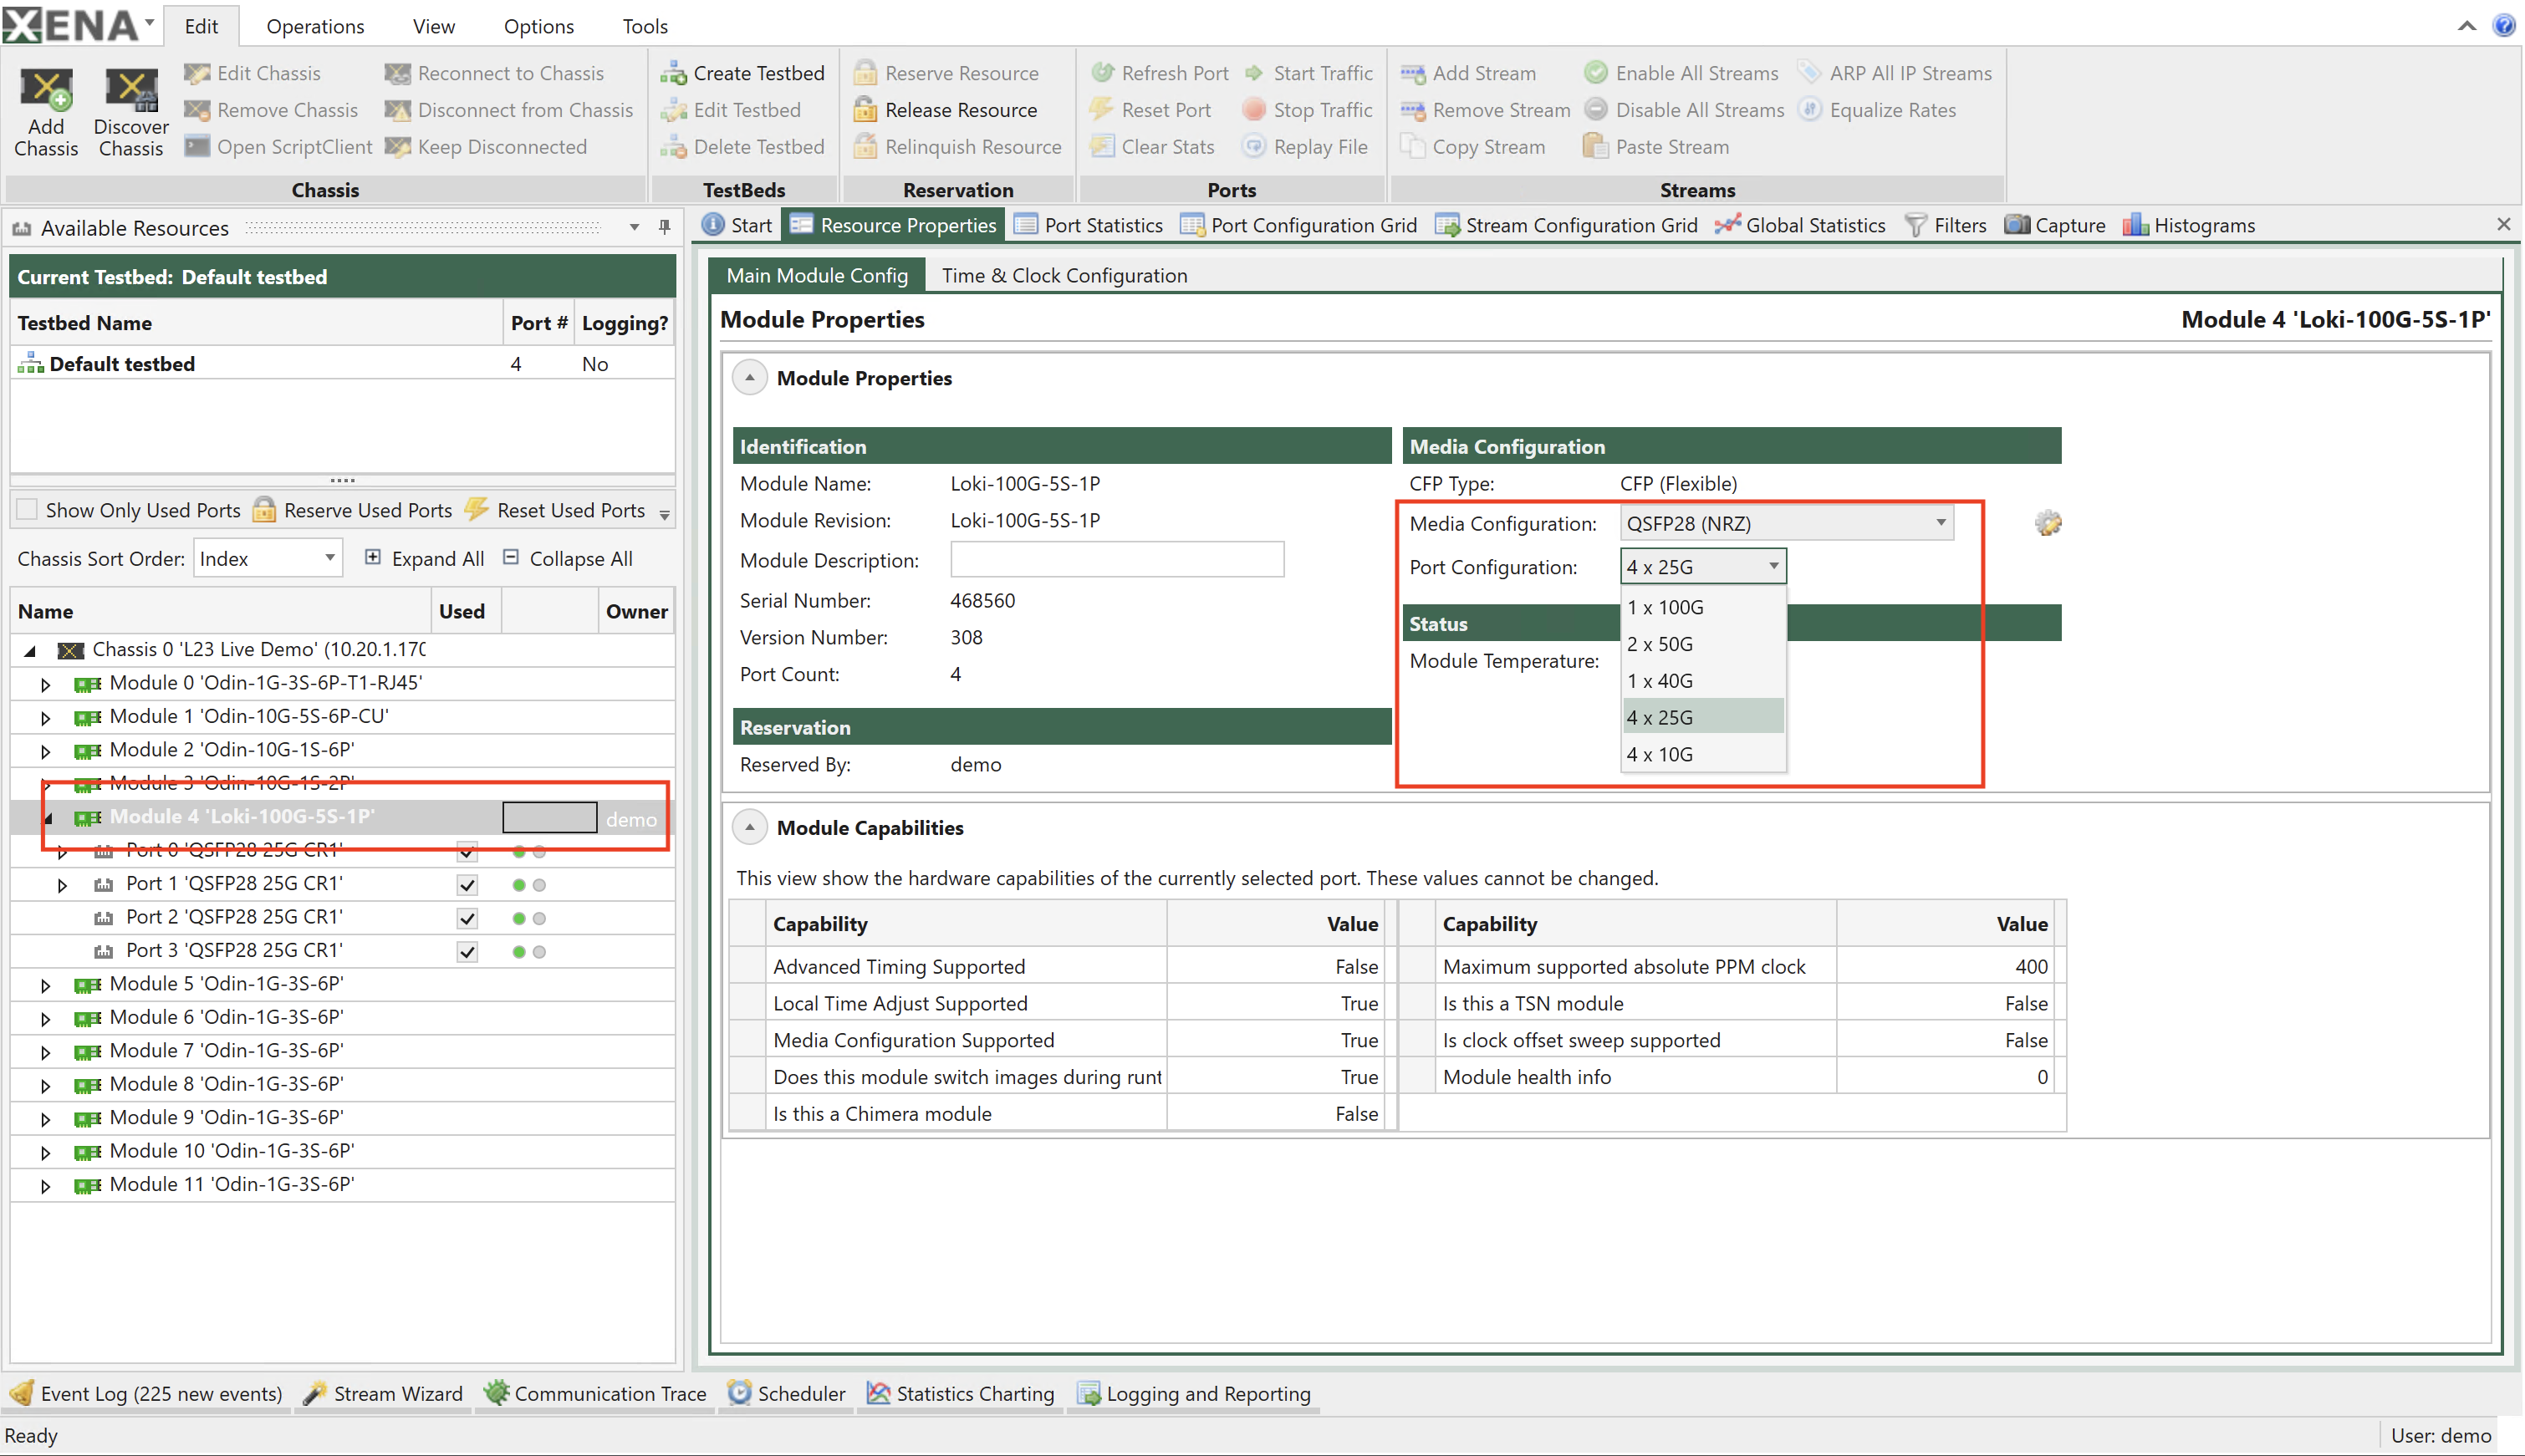The width and height of the screenshot is (2525, 1456).
Task: Collapse the Module Properties section
Action: (750, 378)
